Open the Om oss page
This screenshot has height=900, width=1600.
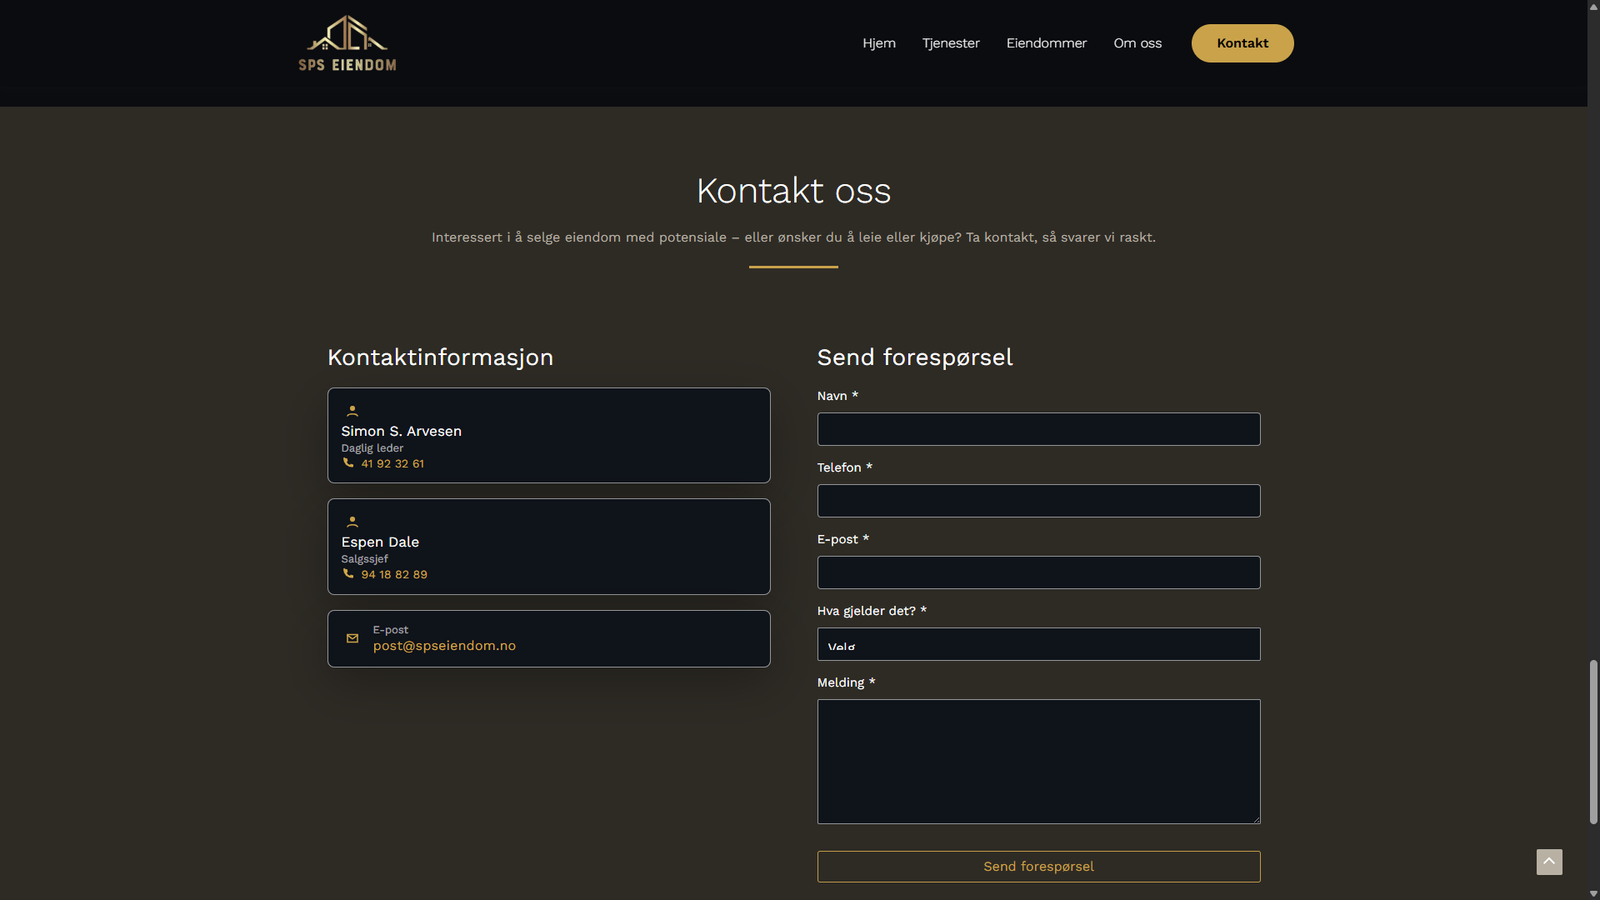(1137, 43)
